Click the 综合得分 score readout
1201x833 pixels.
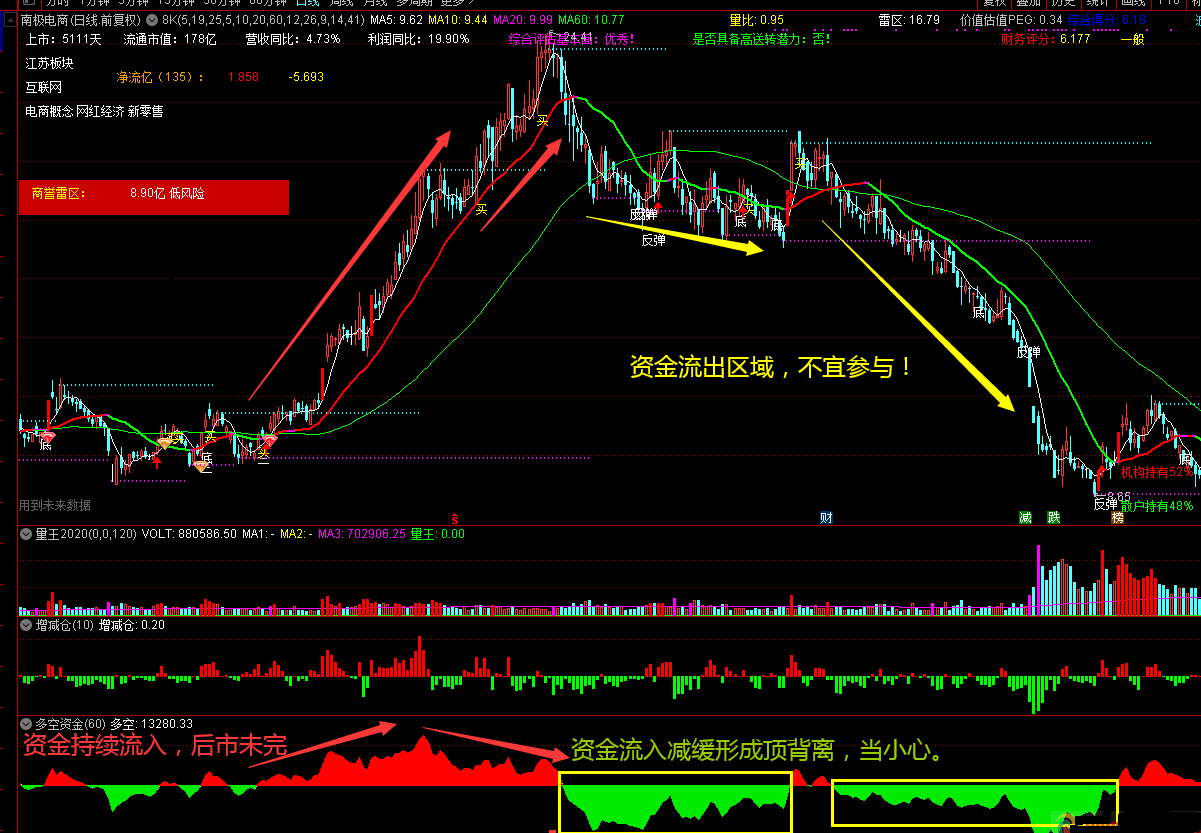coord(1107,20)
